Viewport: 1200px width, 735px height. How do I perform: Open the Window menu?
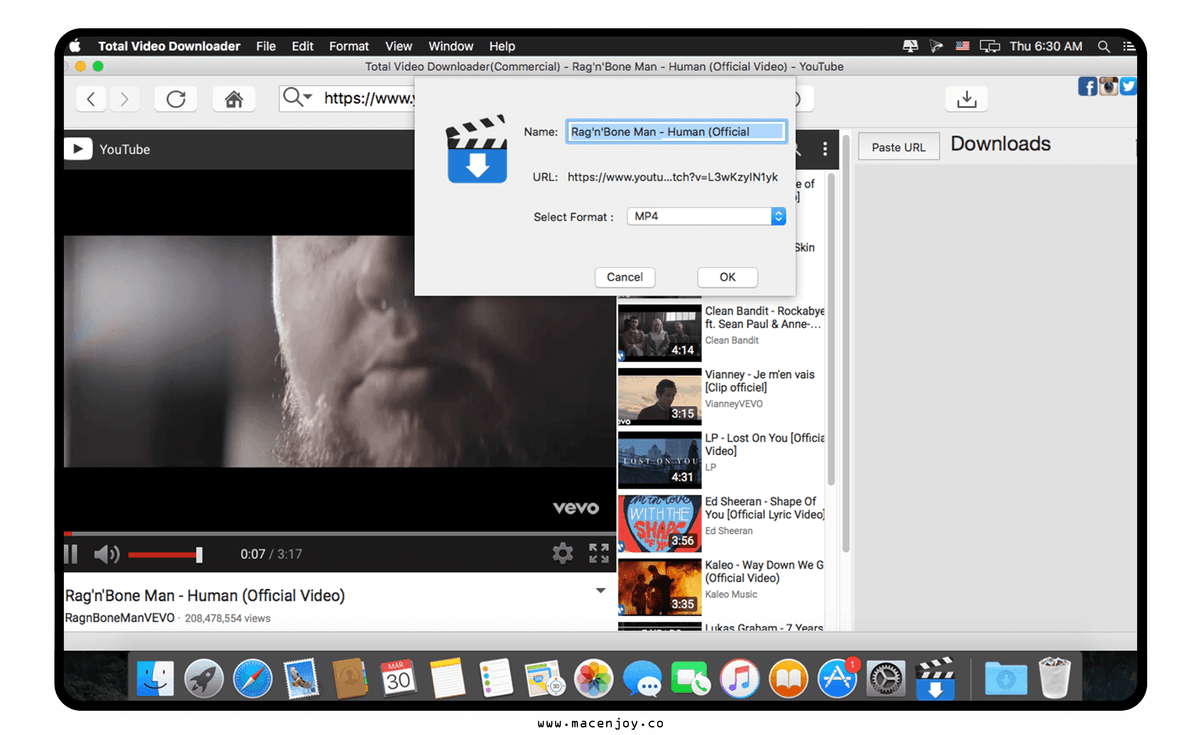click(451, 46)
